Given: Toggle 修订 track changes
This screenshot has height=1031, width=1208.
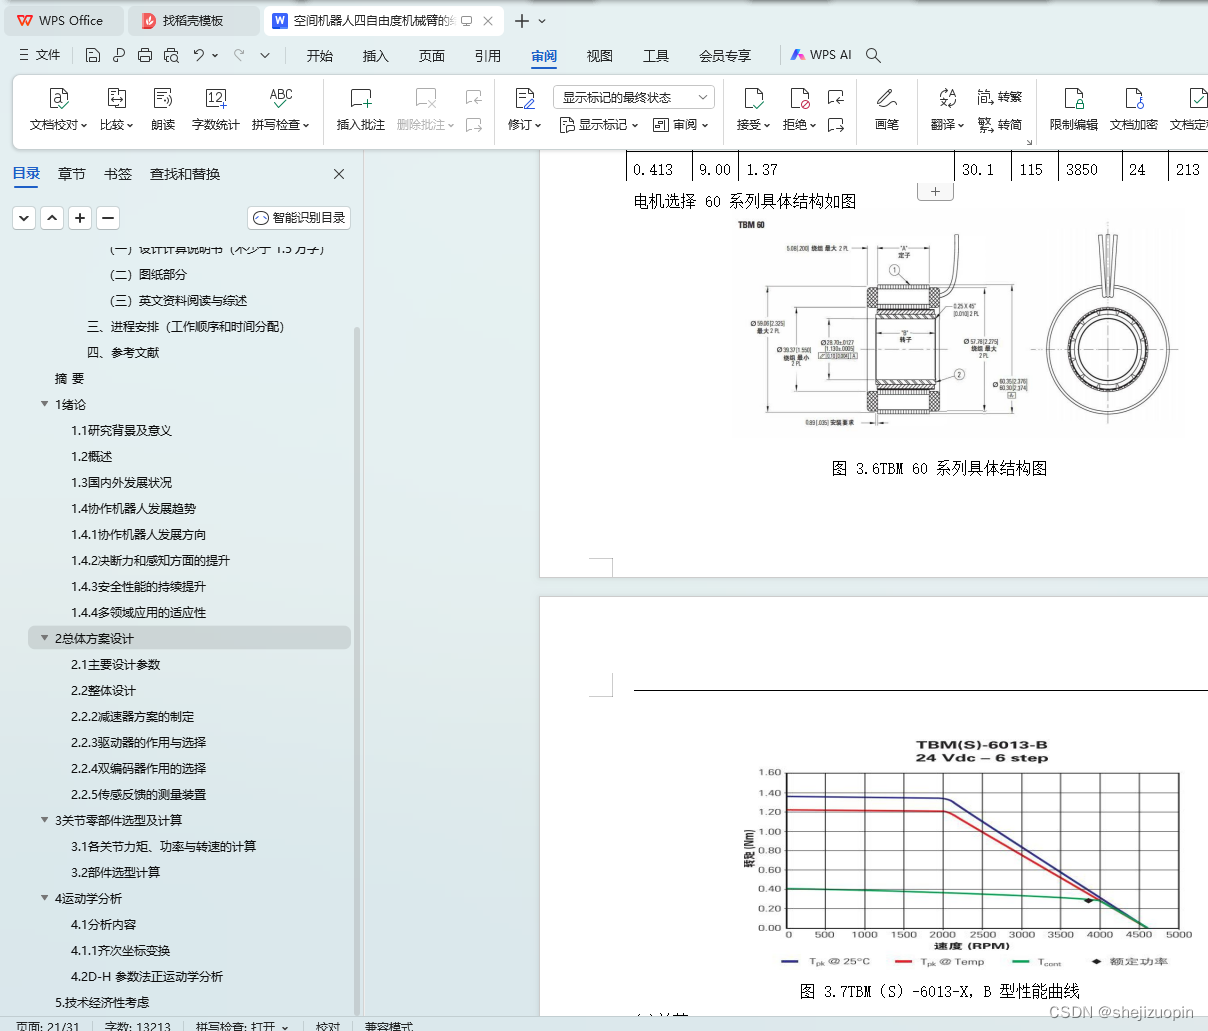Looking at the screenshot, I should pyautogui.click(x=525, y=109).
